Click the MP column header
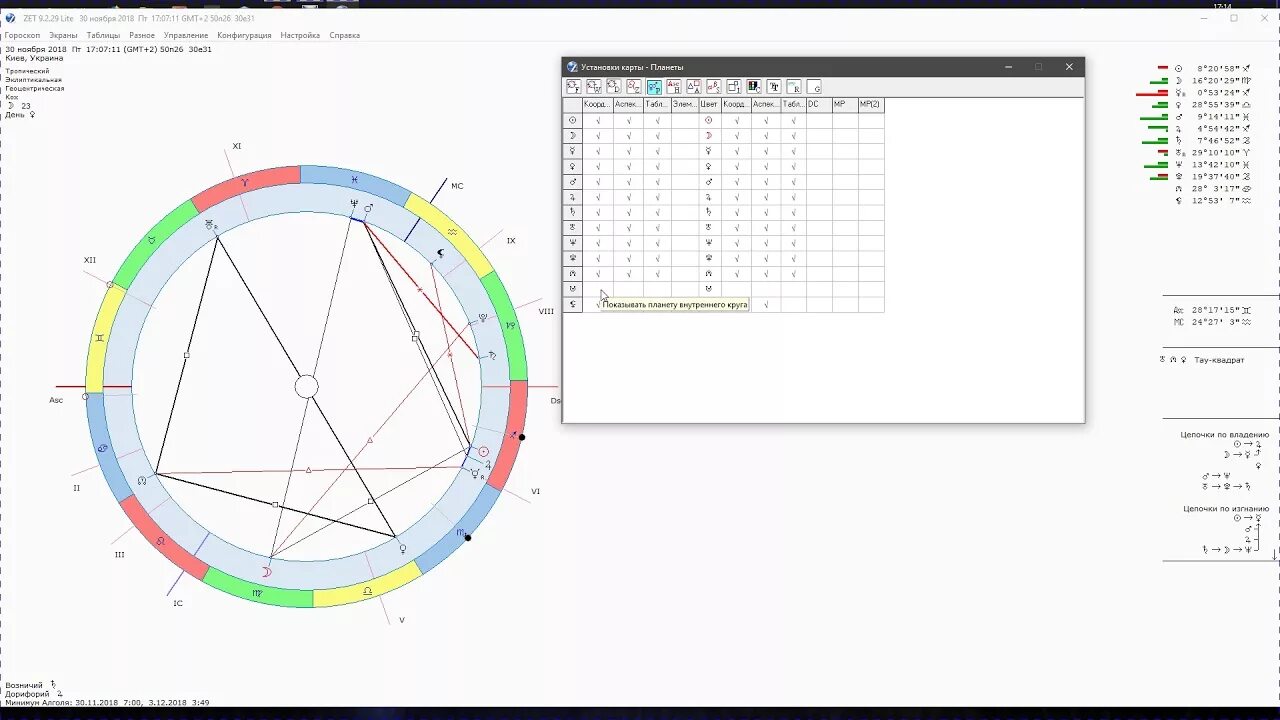 [x=845, y=104]
